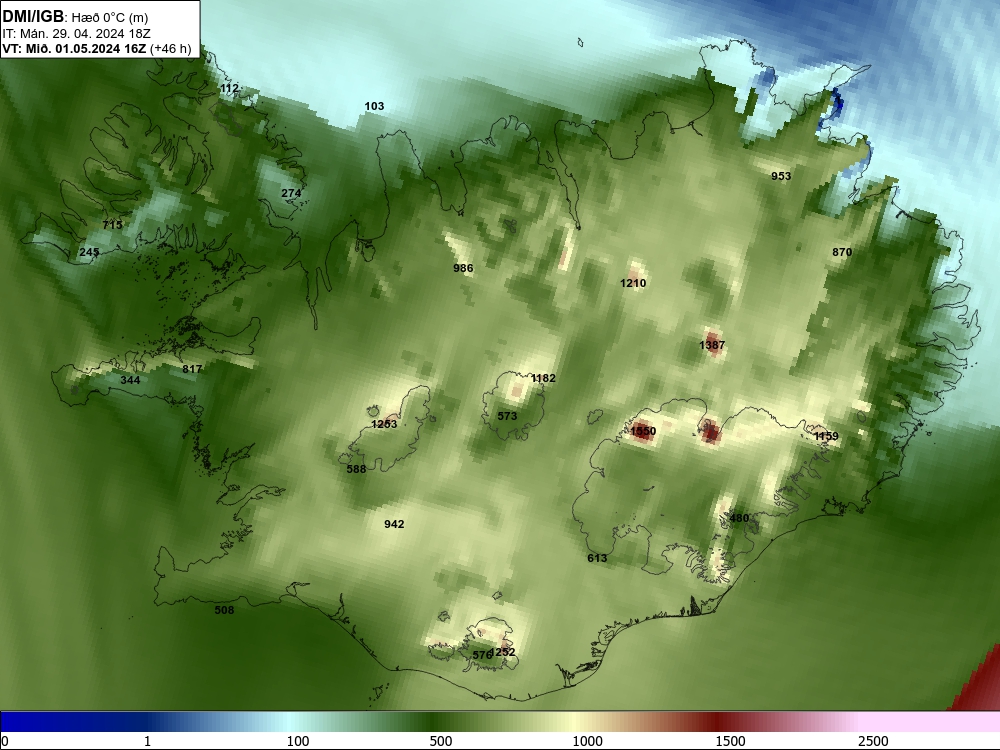Screen dimensions: 1000x750
Task: Click the 1500 scale label
Action: tap(730, 741)
